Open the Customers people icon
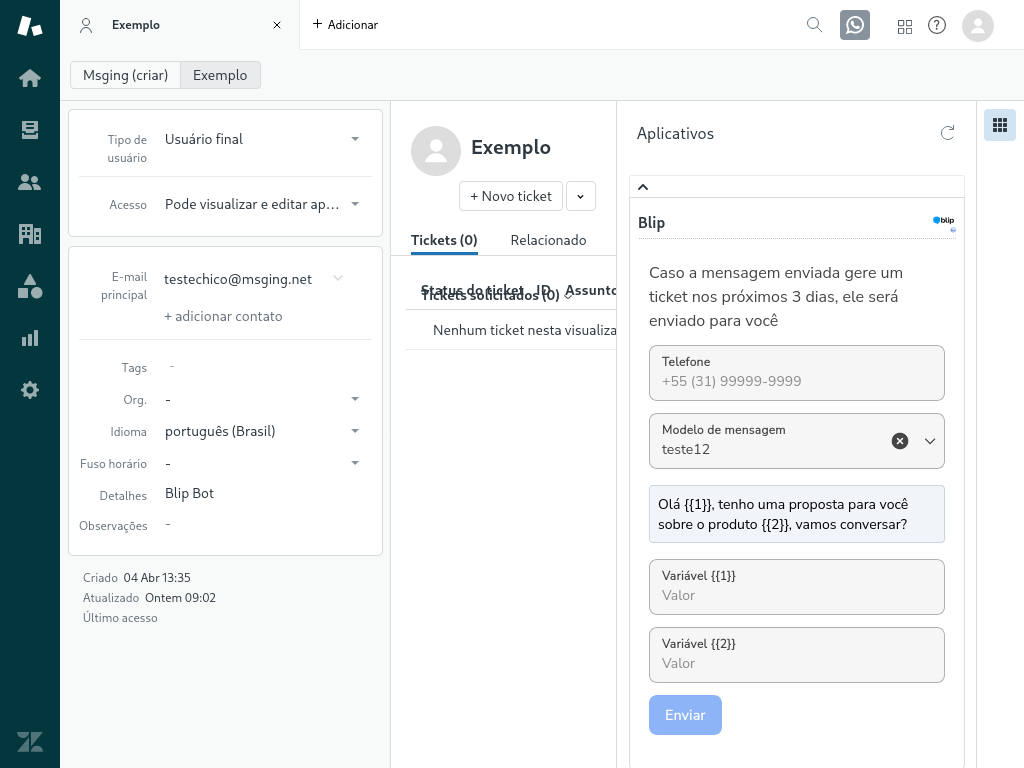The height and width of the screenshot is (768, 1024). pyautogui.click(x=29, y=181)
